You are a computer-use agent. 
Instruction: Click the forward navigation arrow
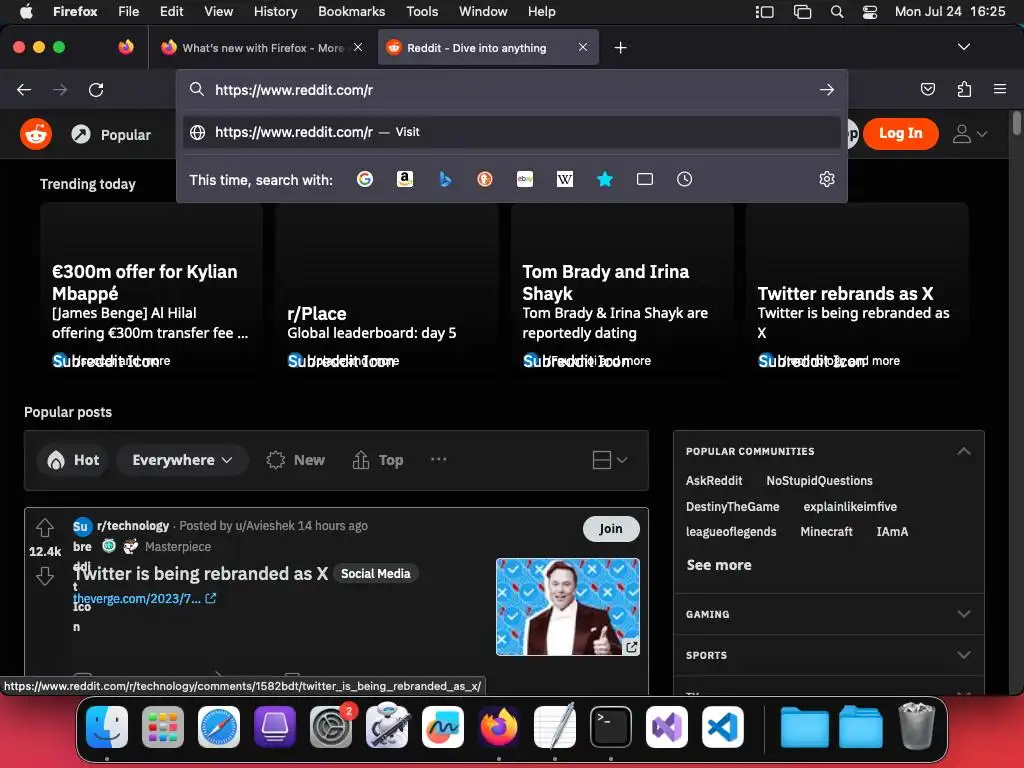(60, 89)
